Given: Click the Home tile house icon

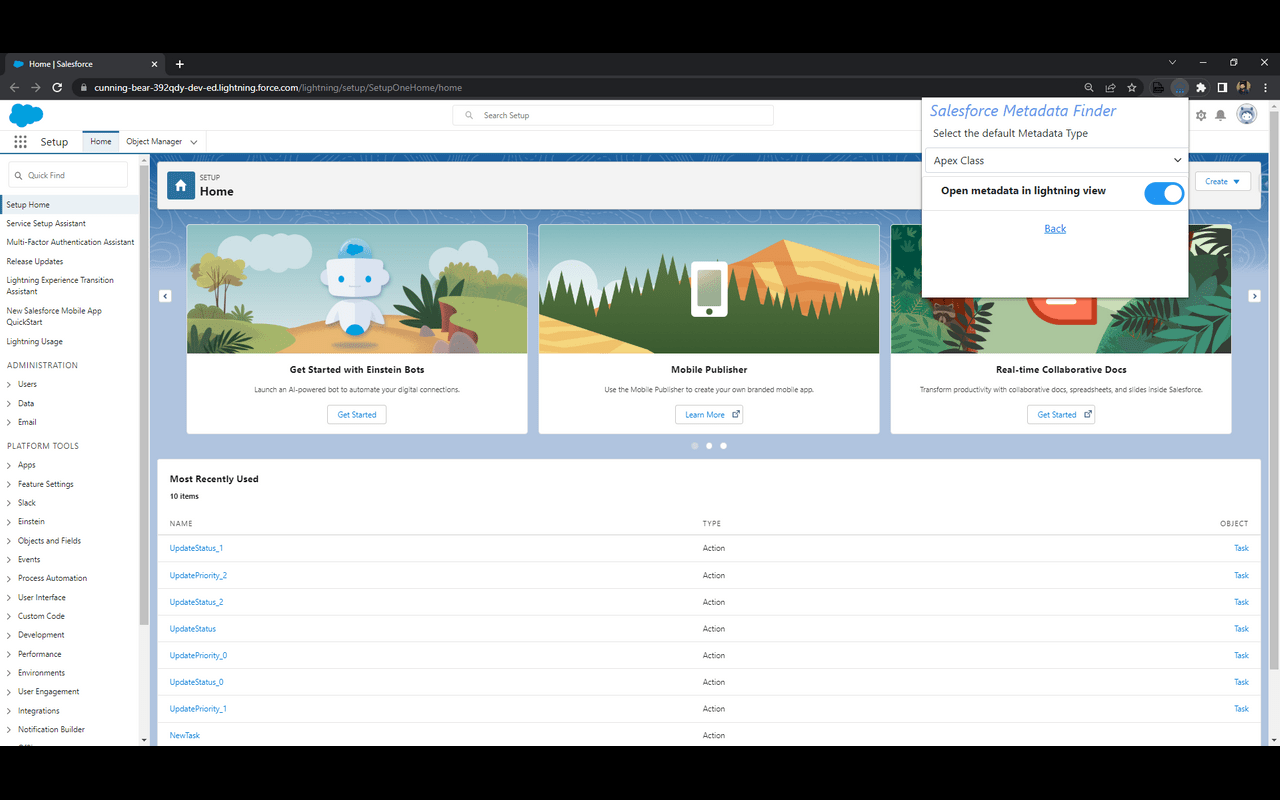Looking at the screenshot, I should (181, 186).
